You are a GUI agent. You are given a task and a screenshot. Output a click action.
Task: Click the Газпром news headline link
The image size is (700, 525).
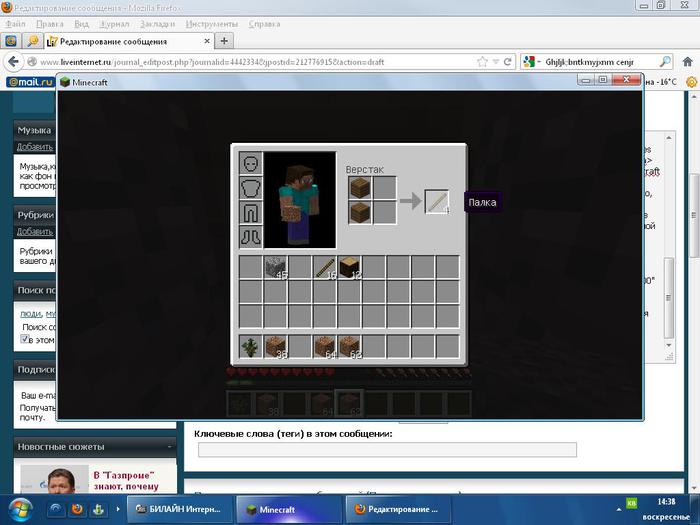pos(126,480)
